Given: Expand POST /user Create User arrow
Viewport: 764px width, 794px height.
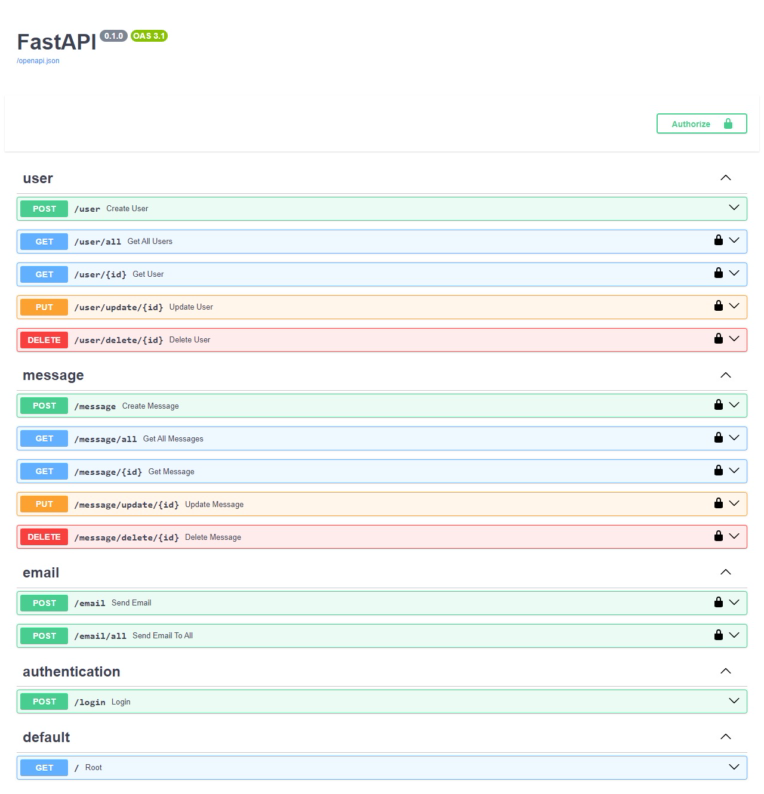Looking at the screenshot, I should pos(734,208).
